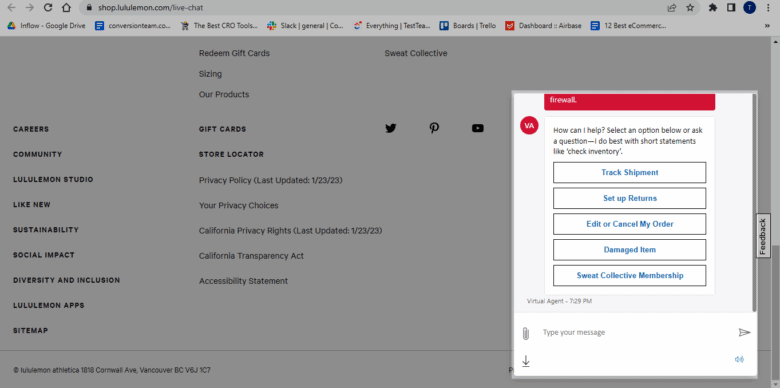Open the Twitter social icon

point(391,128)
